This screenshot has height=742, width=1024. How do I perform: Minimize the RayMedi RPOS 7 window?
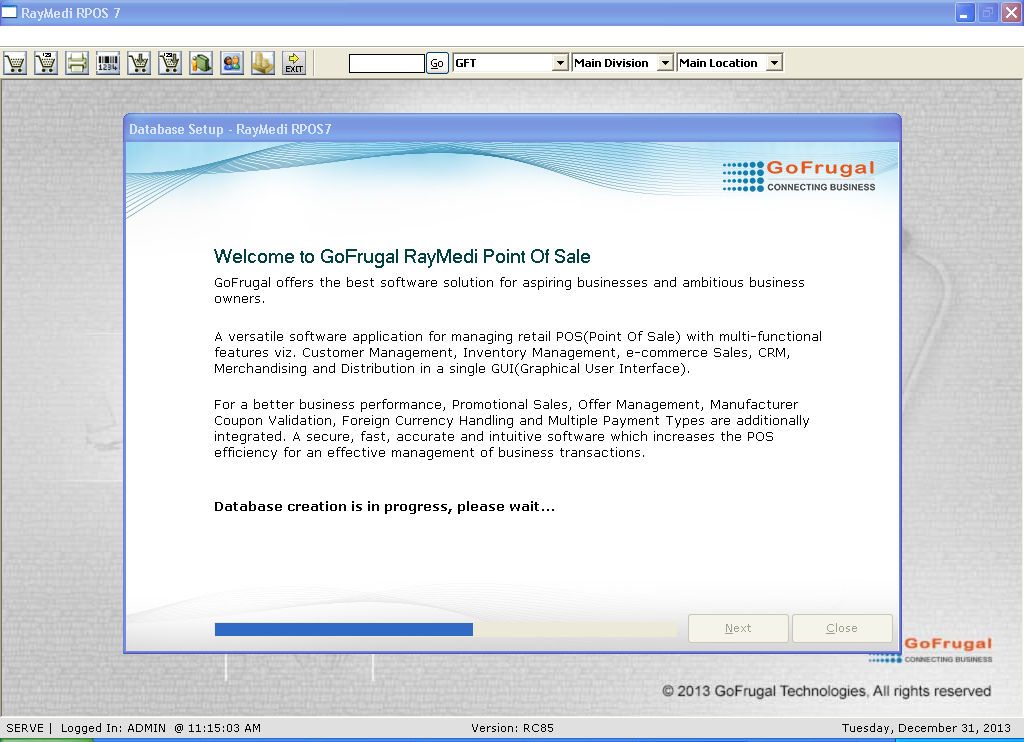[x=965, y=13]
